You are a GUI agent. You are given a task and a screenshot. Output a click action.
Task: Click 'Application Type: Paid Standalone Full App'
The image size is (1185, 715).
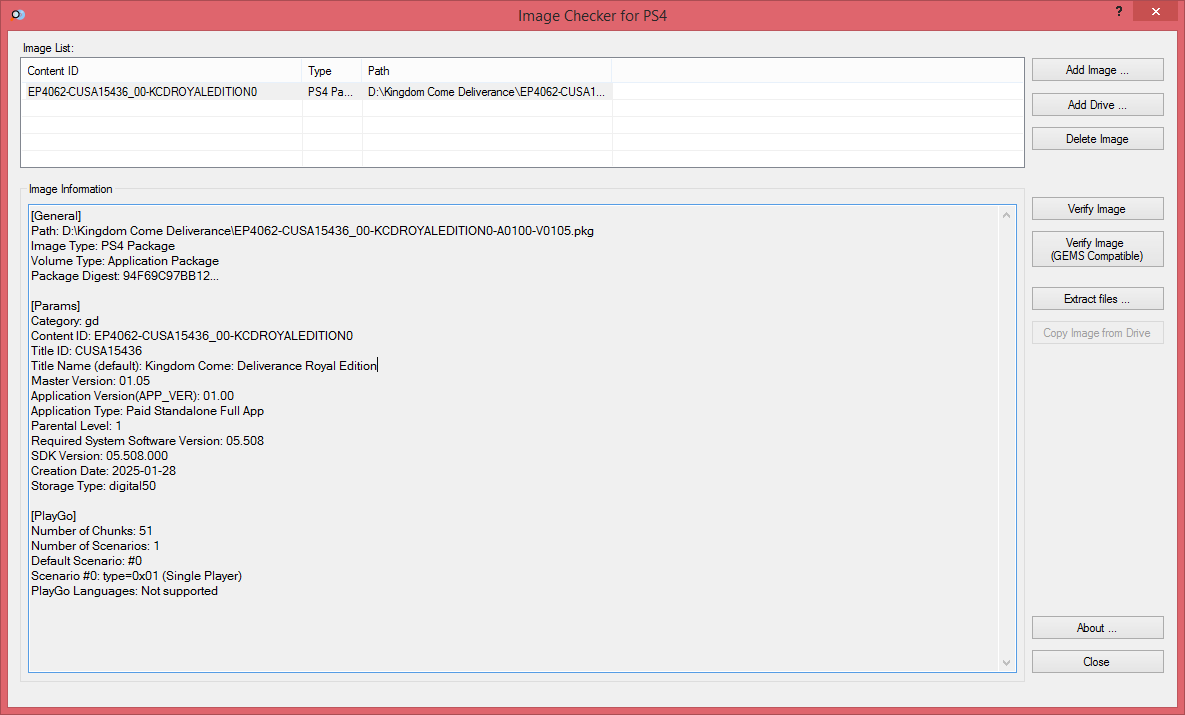(147, 411)
